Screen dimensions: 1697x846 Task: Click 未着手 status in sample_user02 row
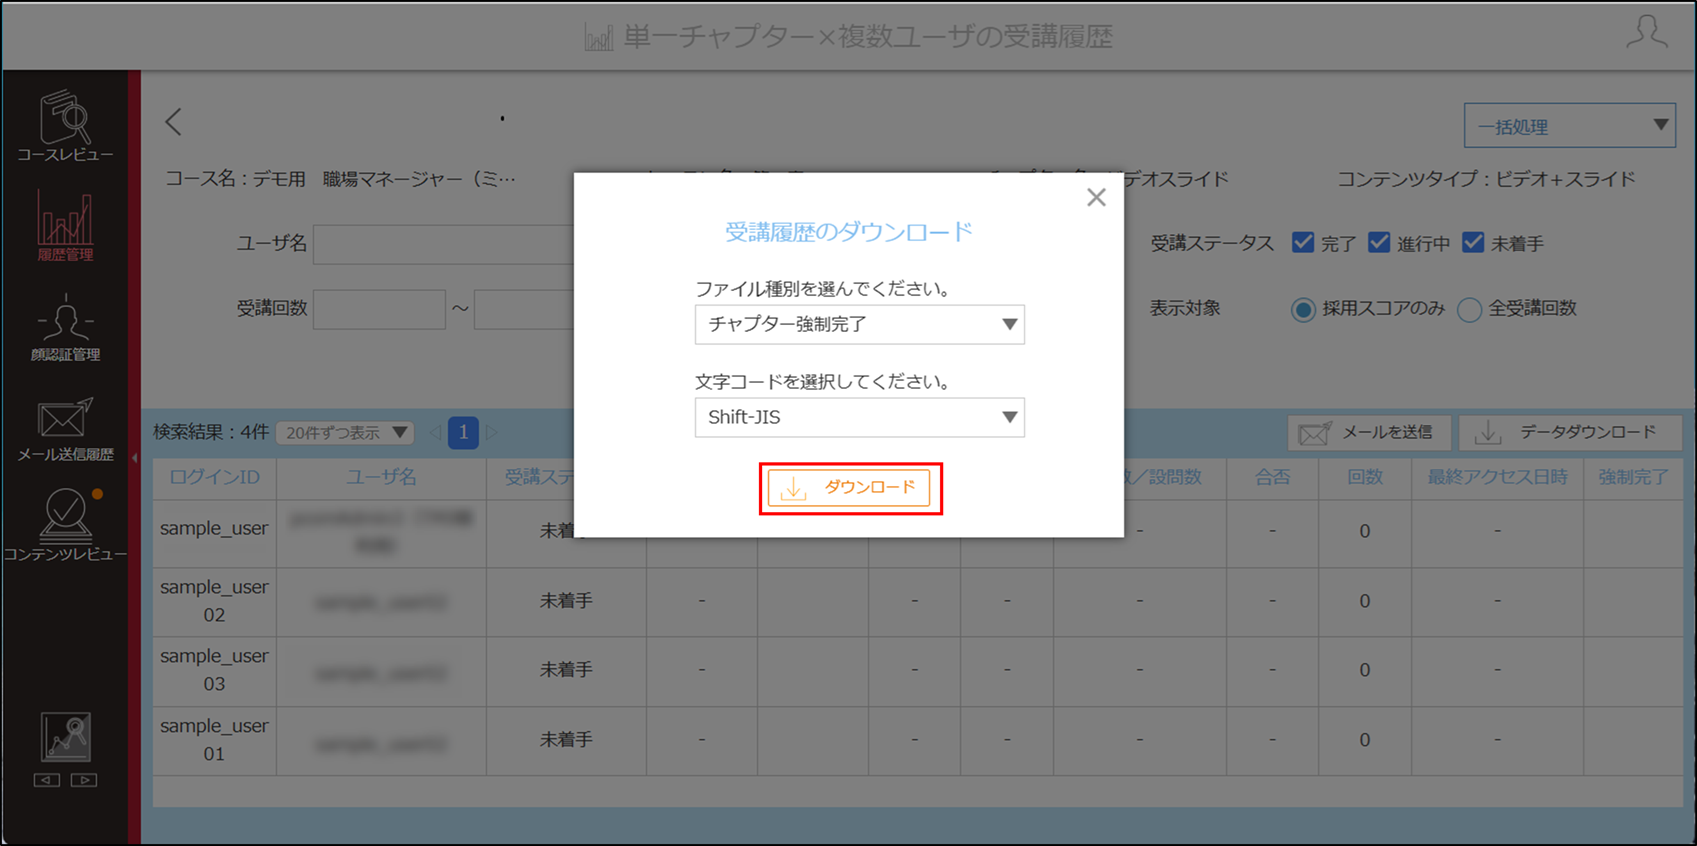click(x=566, y=601)
